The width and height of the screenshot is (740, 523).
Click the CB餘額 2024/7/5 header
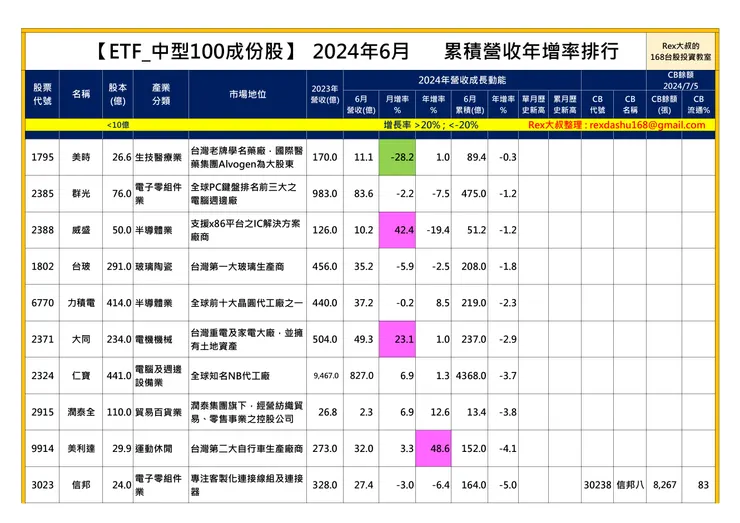[681, 80]
